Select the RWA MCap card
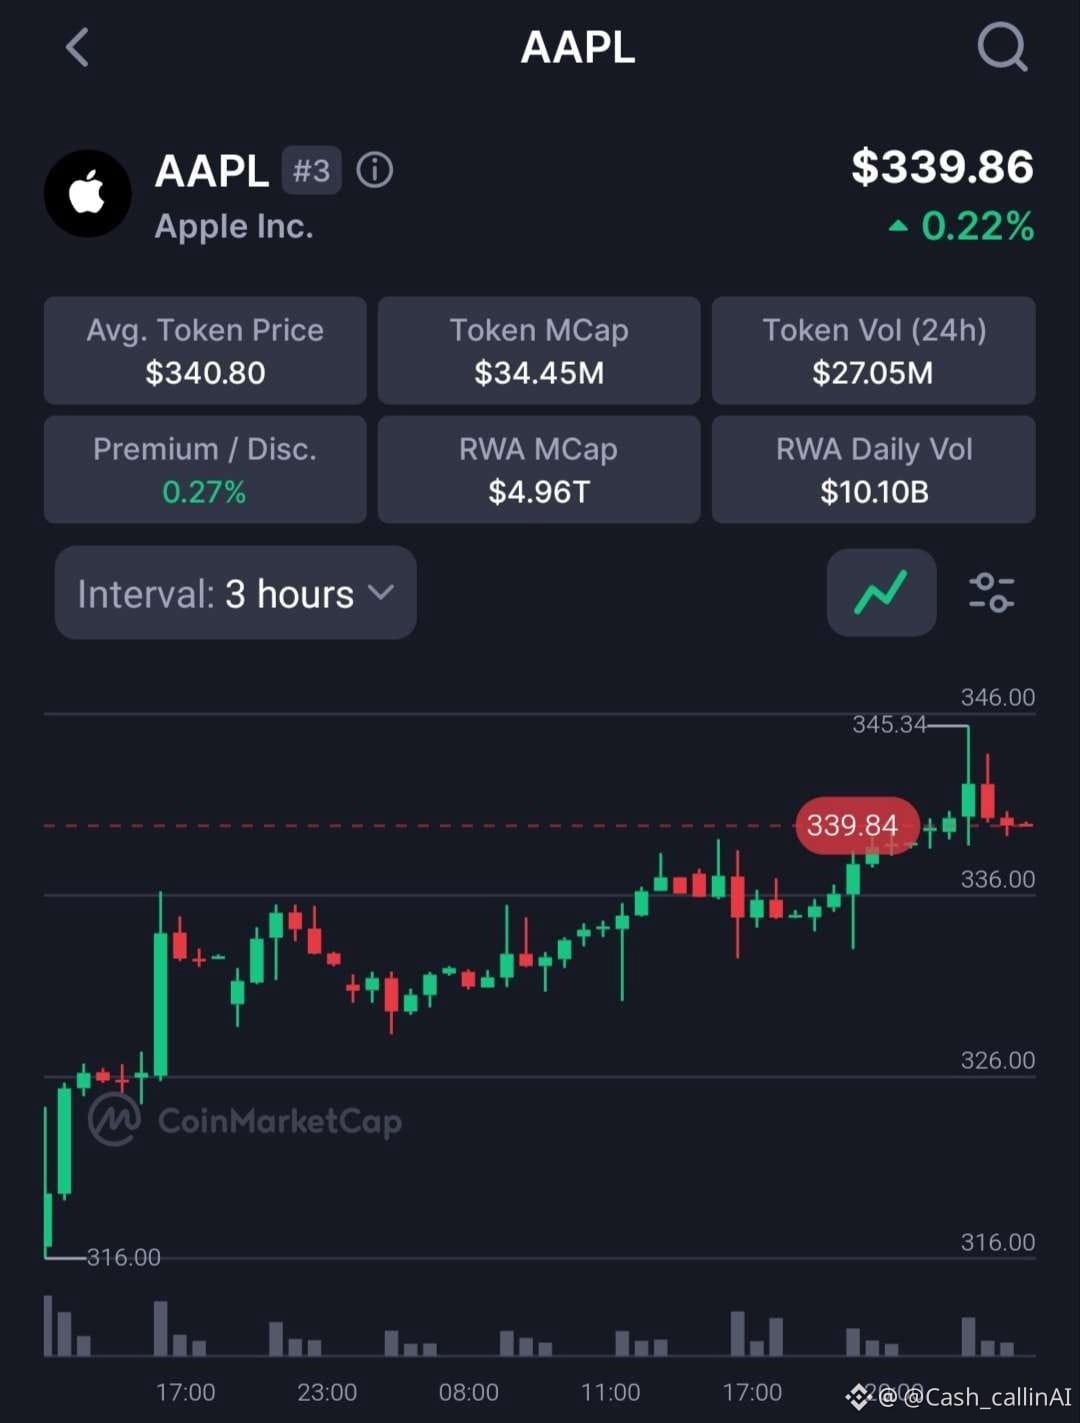This screenshot has width=1080, height=1423. point(539,469)
